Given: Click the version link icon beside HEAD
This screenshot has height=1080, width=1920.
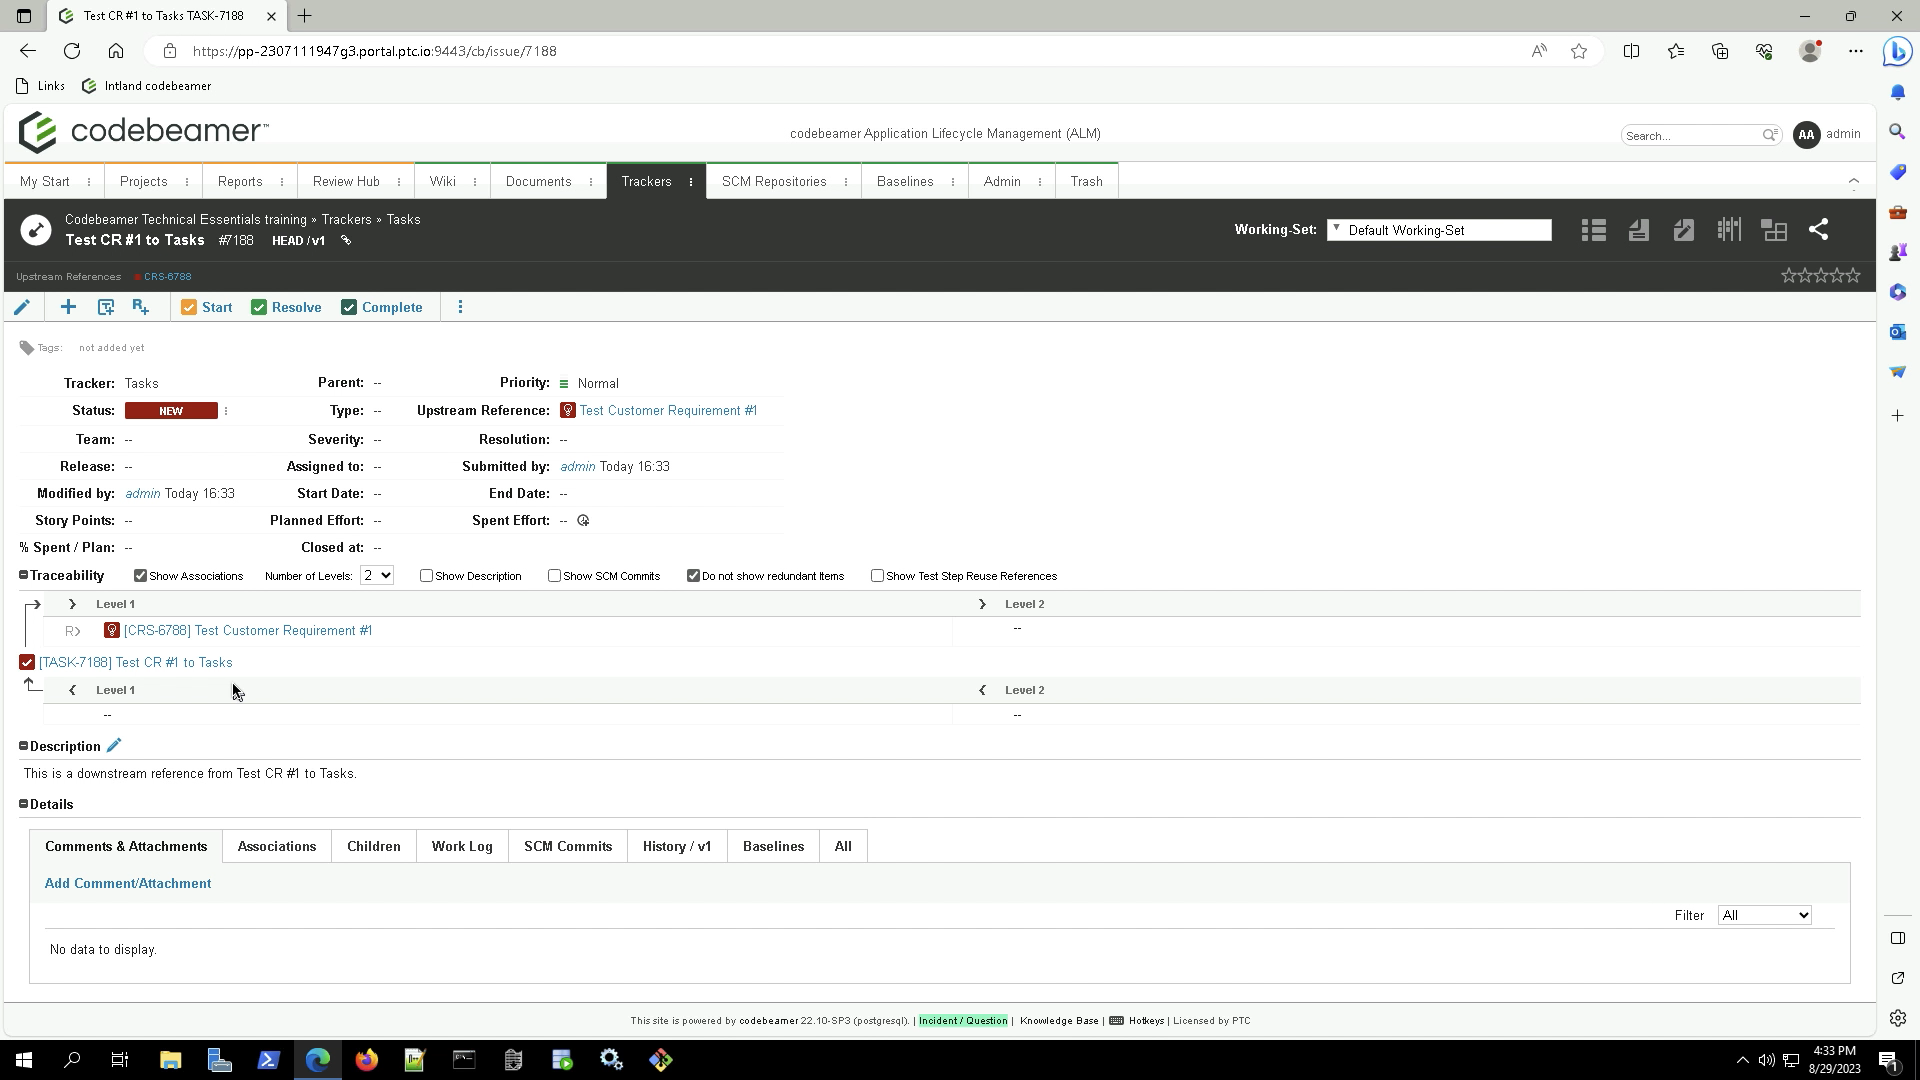Looking at the screenshot, I should click(346, 241).
